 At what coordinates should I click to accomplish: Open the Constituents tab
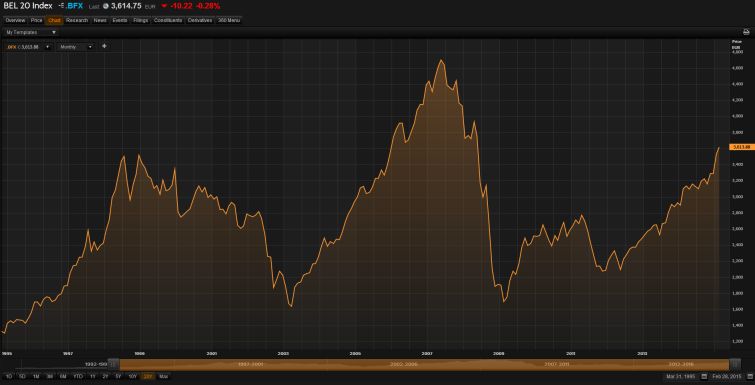[x=168, y=20]
